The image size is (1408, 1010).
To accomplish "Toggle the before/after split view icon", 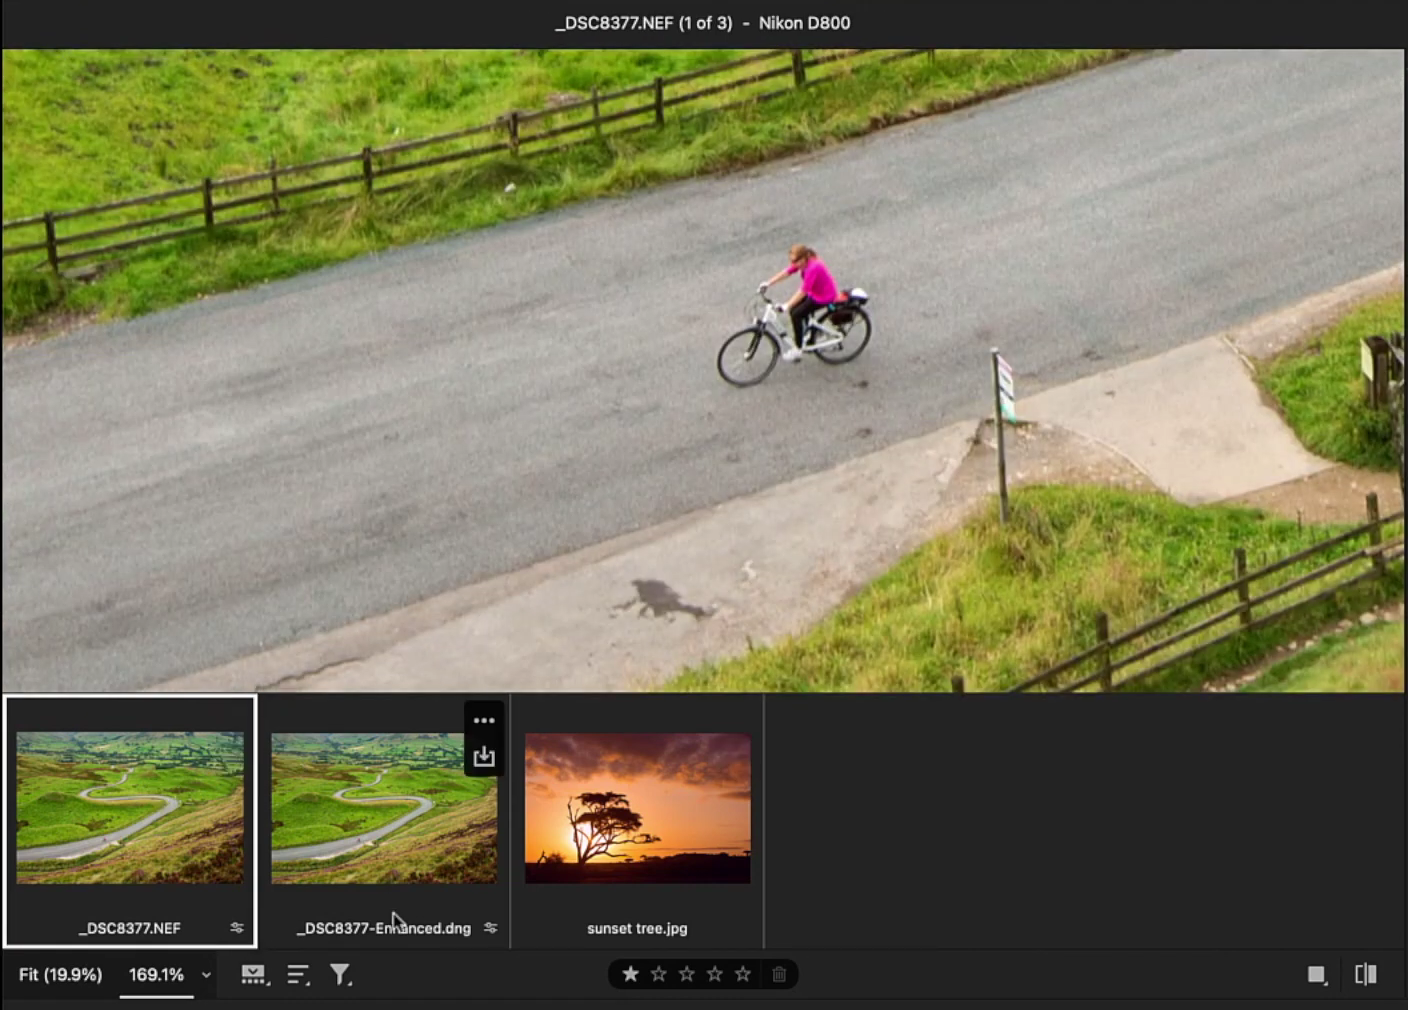I will [1365, 975].
